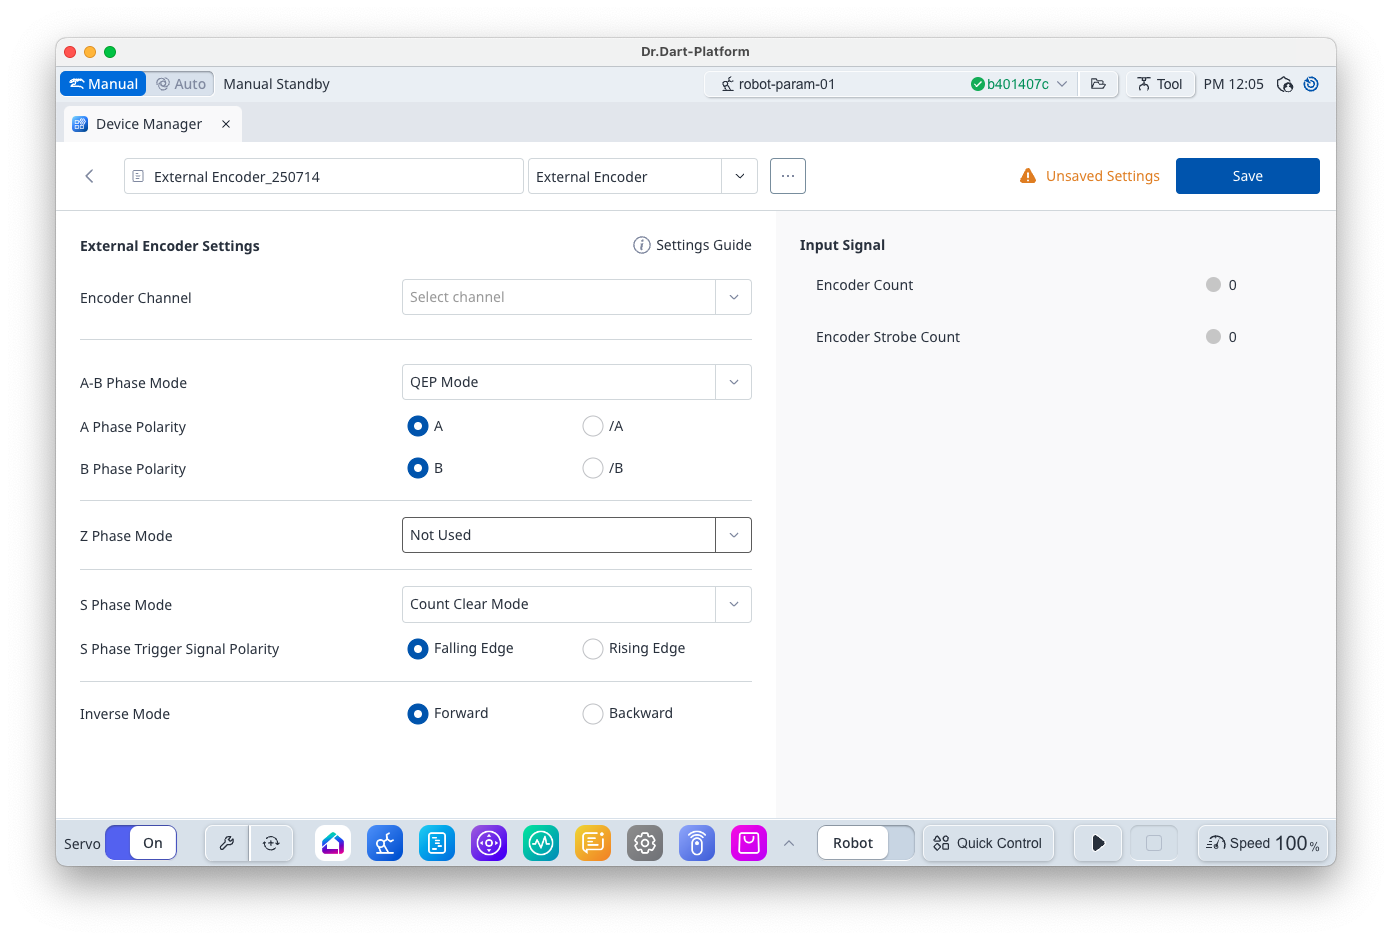Open the gray gear settings app
Image resolution: width=1392 pixels, height=940 pixels.
pyautogui.click(x=645, y=843)
